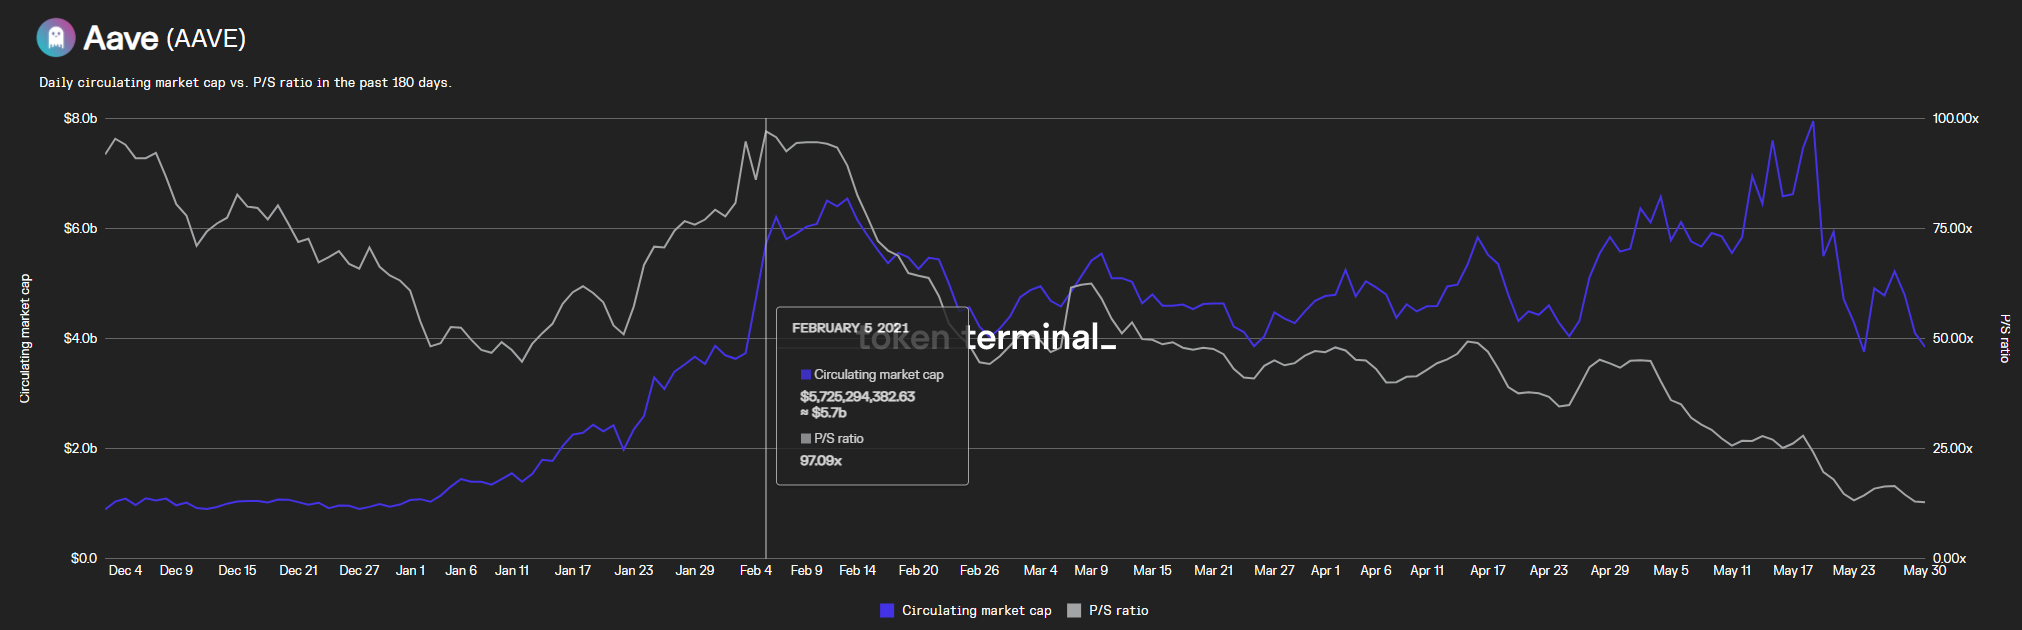Click the Mar 4 x-axis label
This screenshot has height=630, width=2022.
[x=1040, y=570]
